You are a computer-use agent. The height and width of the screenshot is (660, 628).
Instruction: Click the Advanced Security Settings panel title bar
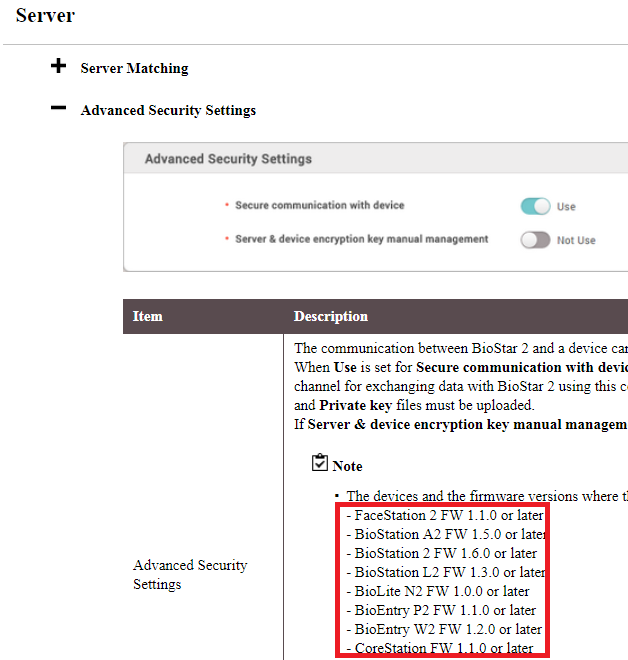(x=375, y=158)
